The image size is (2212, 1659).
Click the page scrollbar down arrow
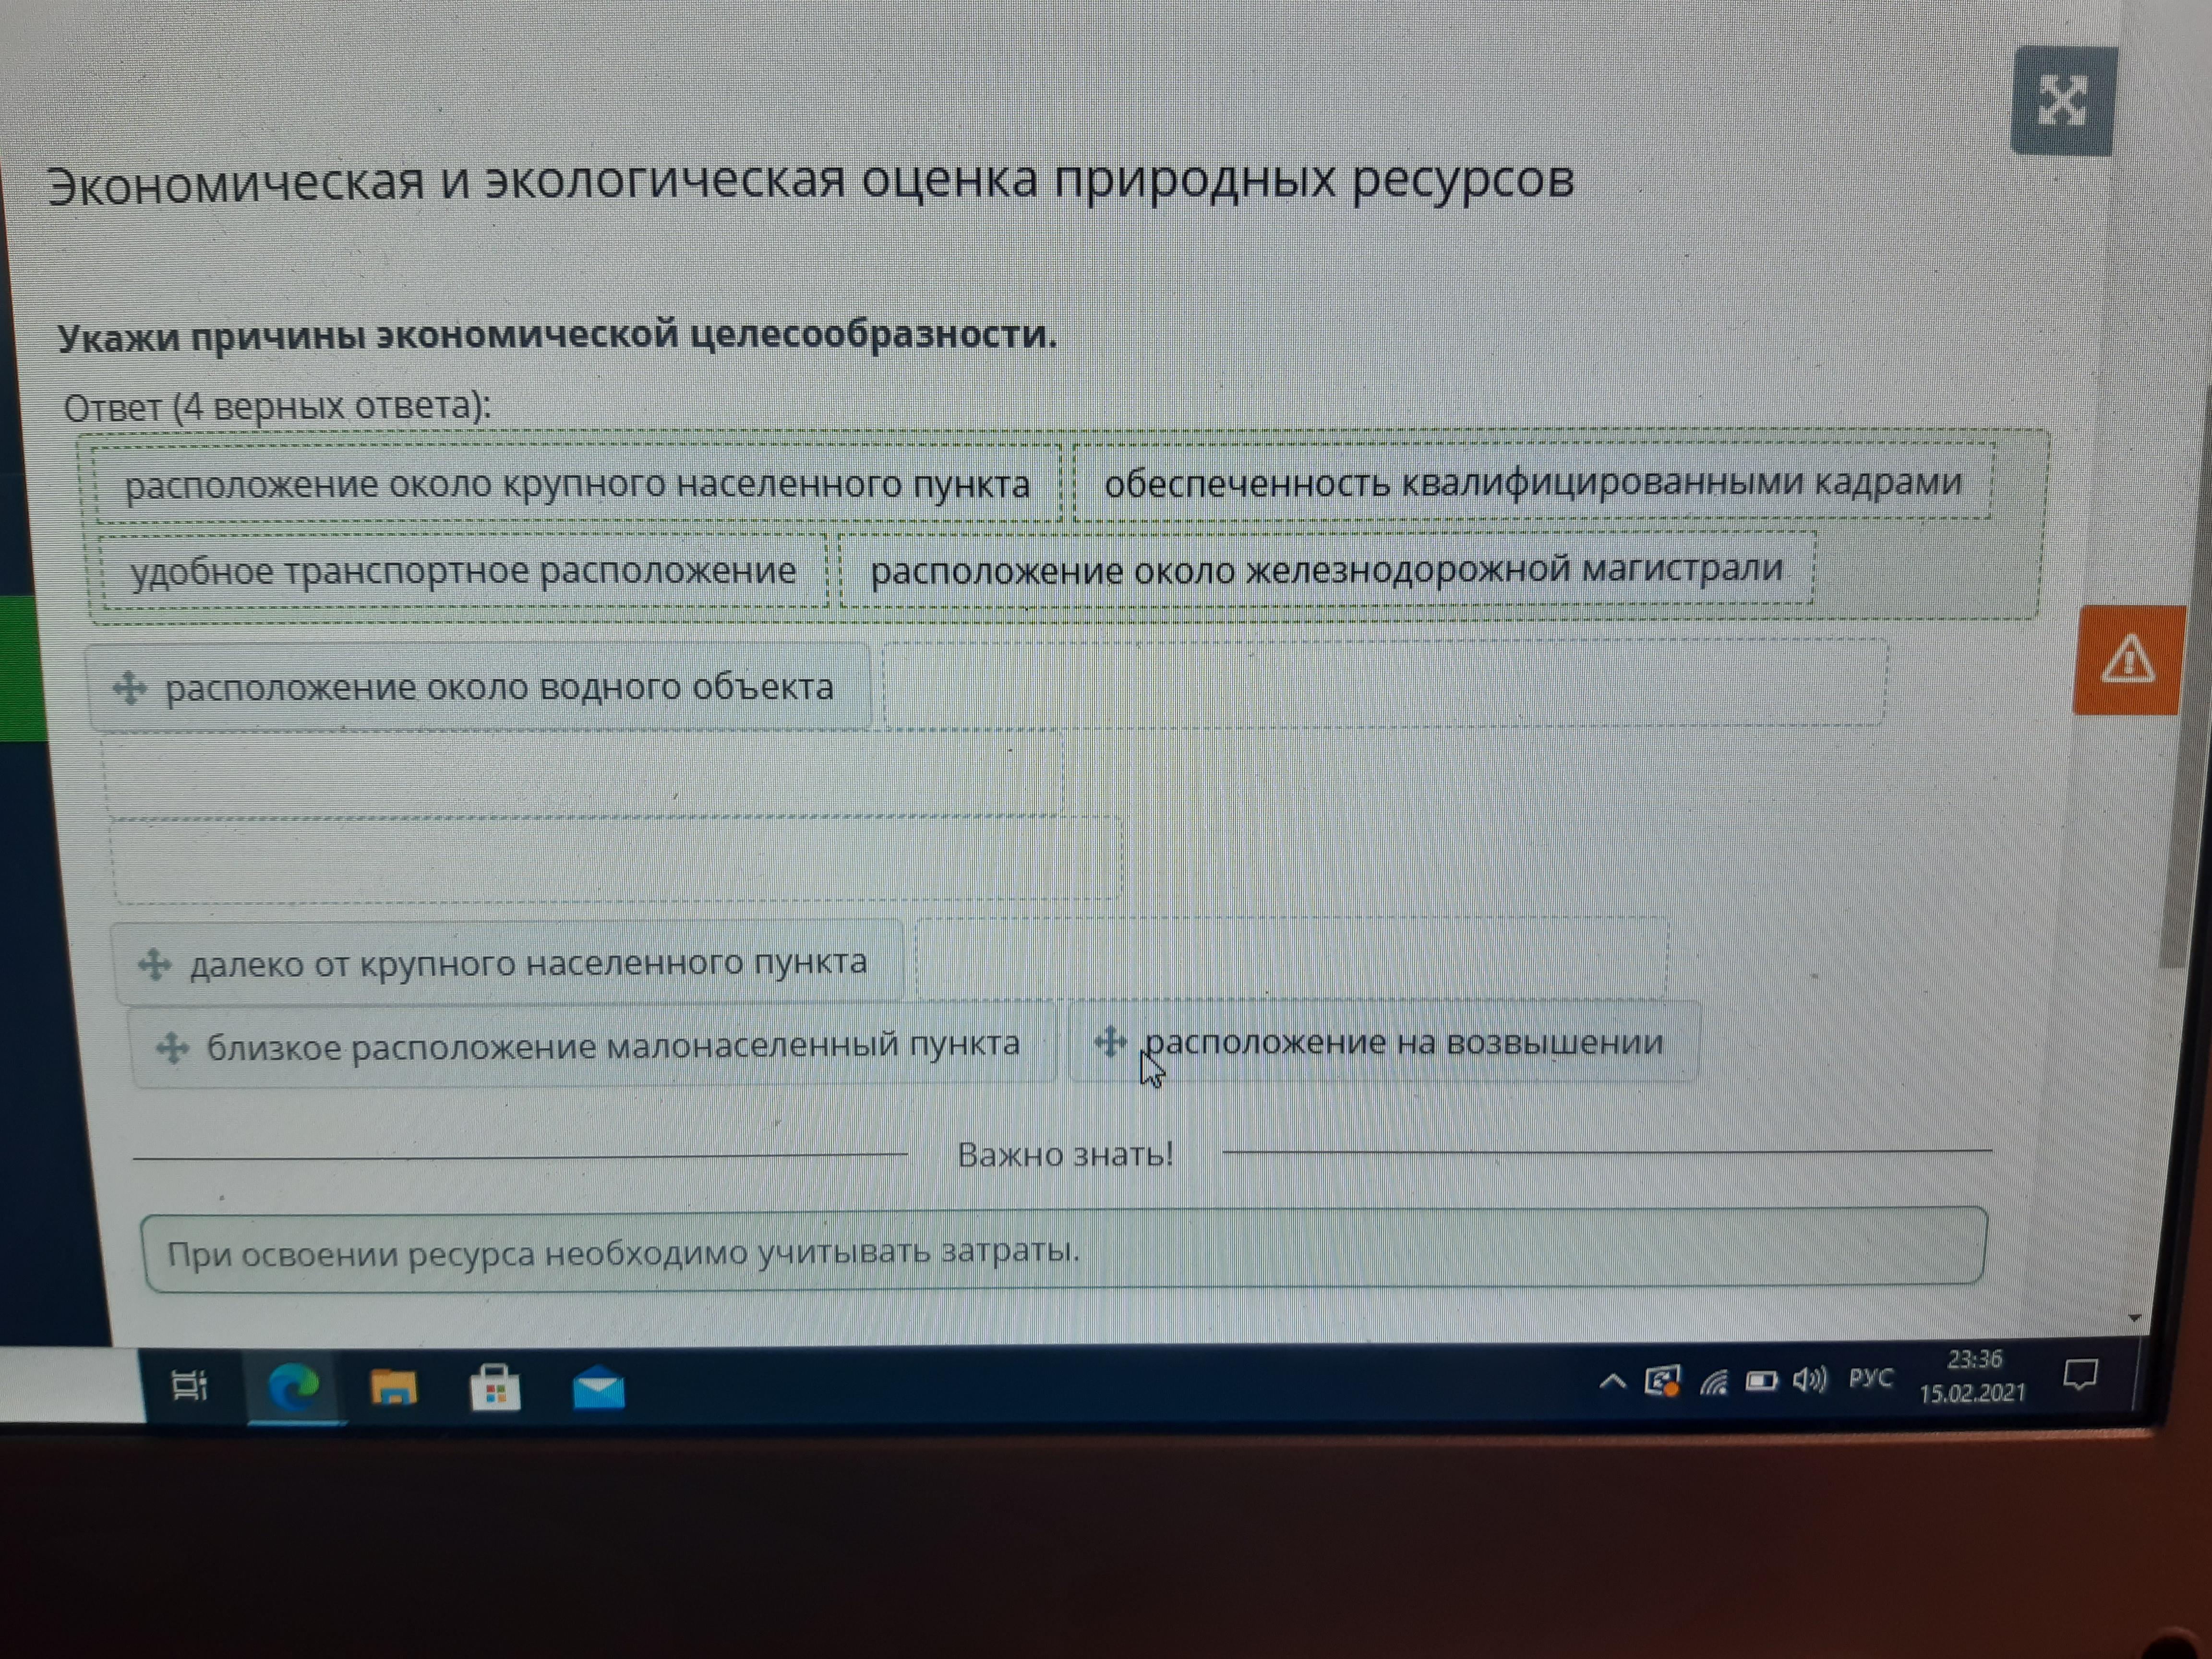pyautogui.click(x=2135, y=1318)
